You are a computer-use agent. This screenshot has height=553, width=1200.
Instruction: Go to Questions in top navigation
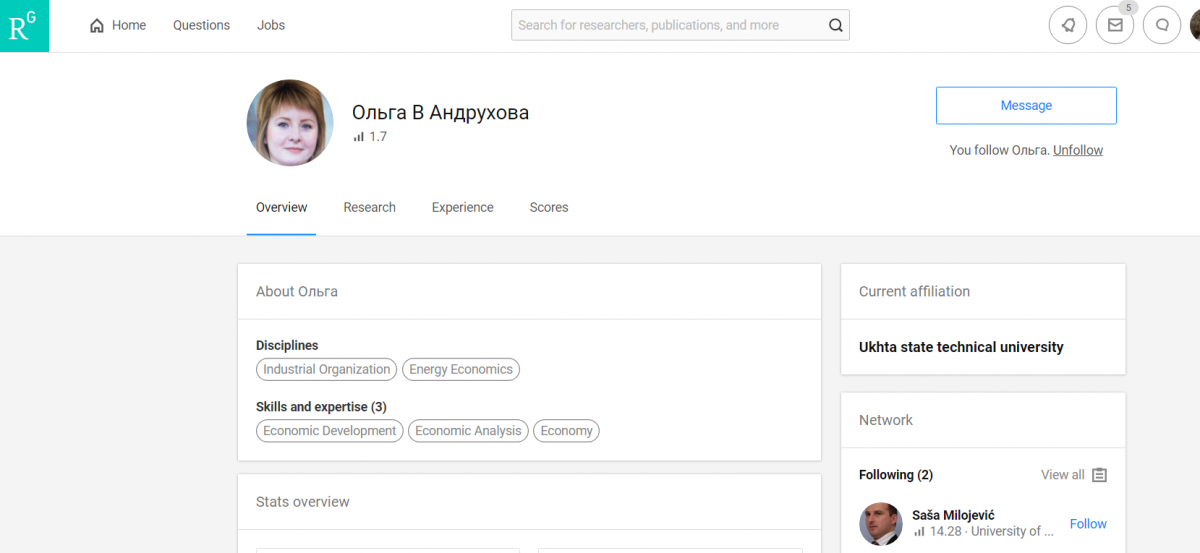[x=201, y=26]
